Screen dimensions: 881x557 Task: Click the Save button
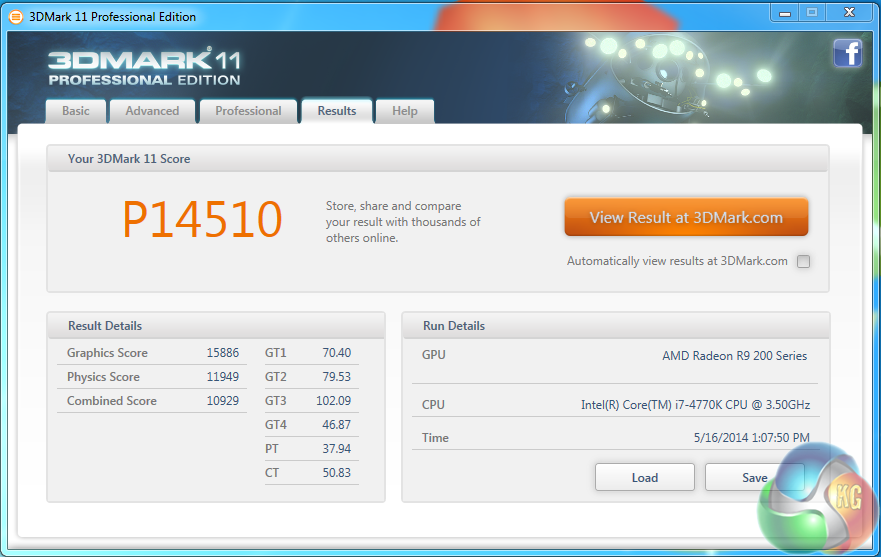tap(750, 477)
